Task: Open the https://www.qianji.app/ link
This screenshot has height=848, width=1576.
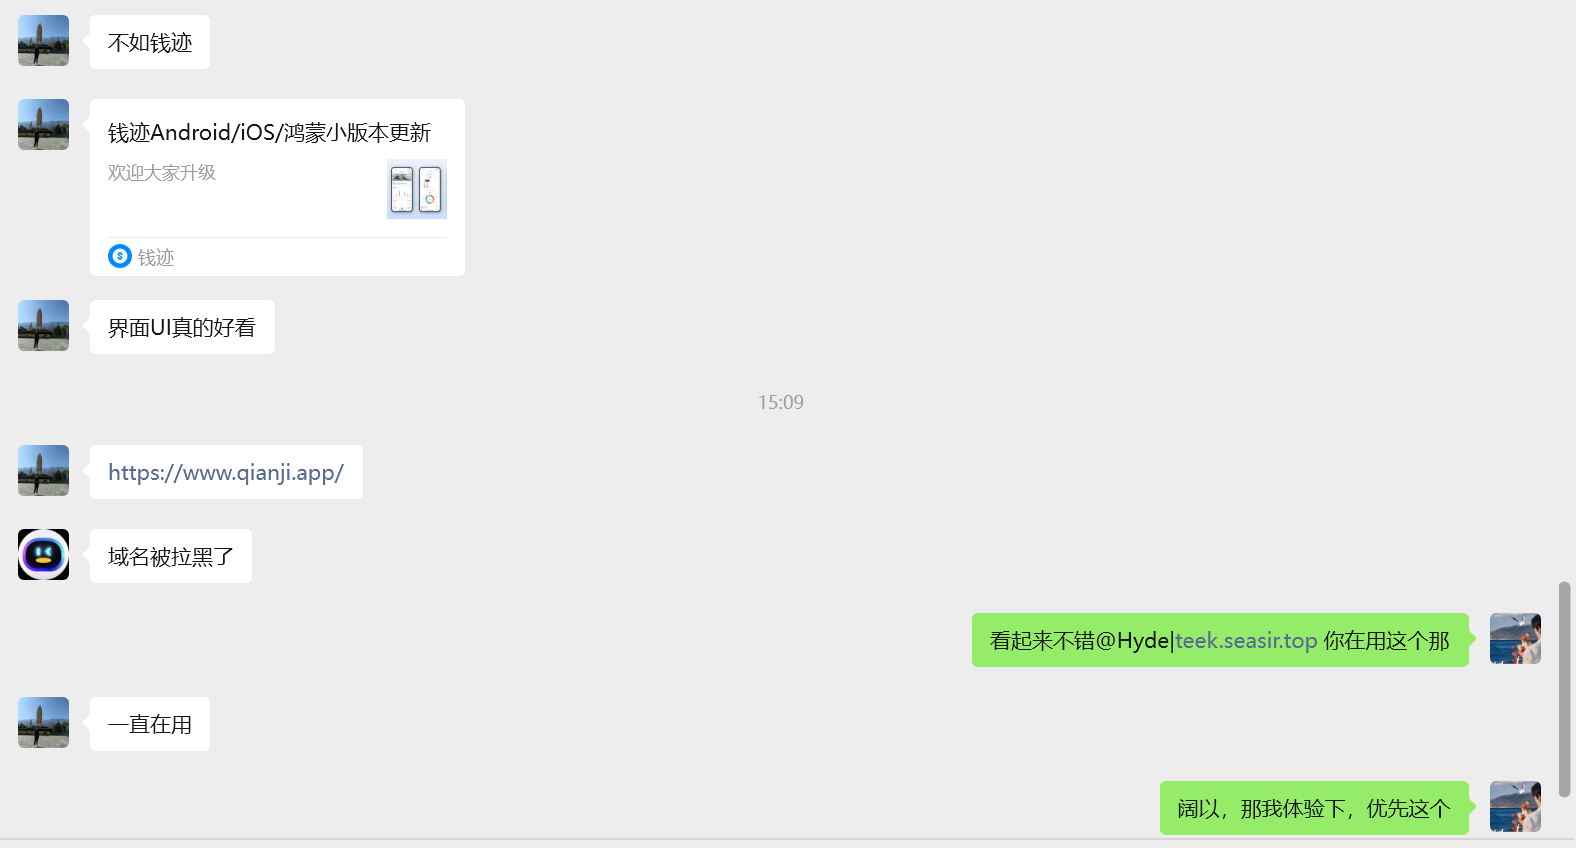Action: pos(226,472)
